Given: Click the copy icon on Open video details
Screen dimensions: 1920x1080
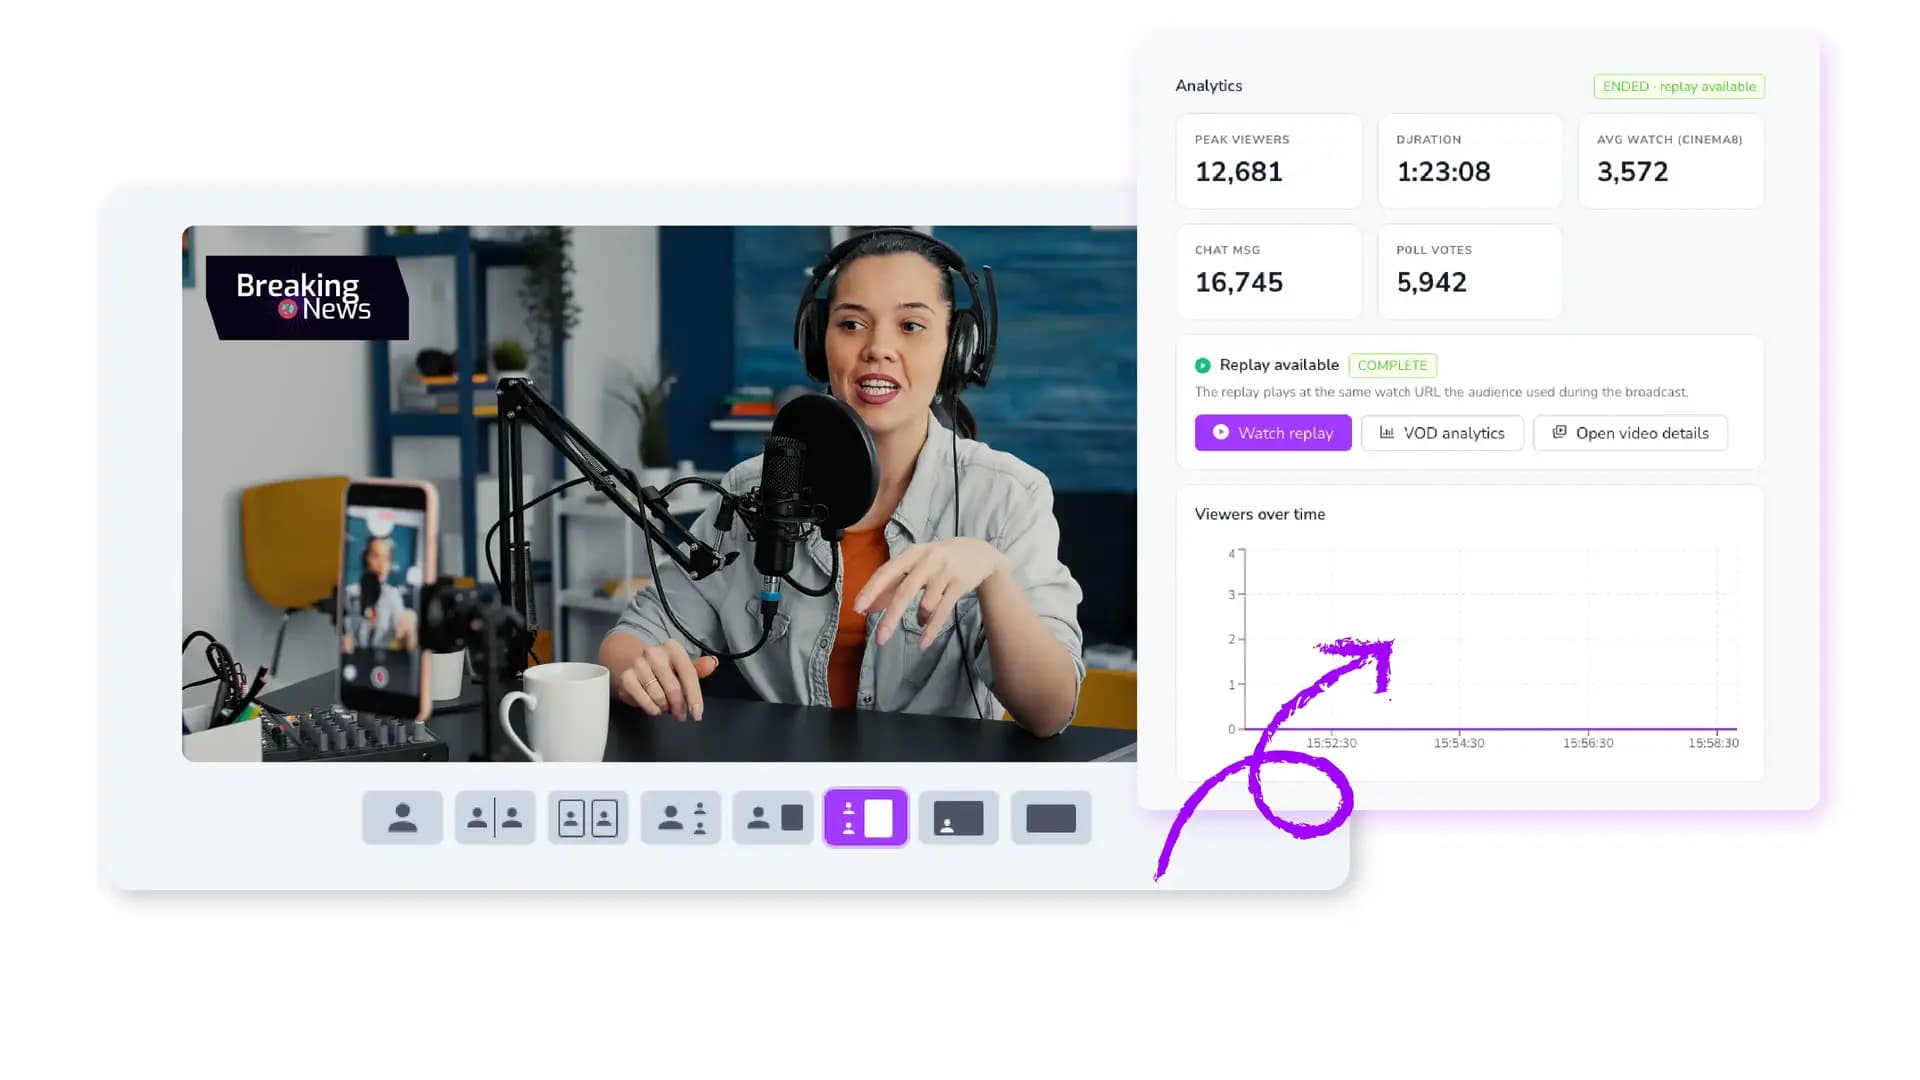Looking at the screenshot, I should click(1559, 432).
